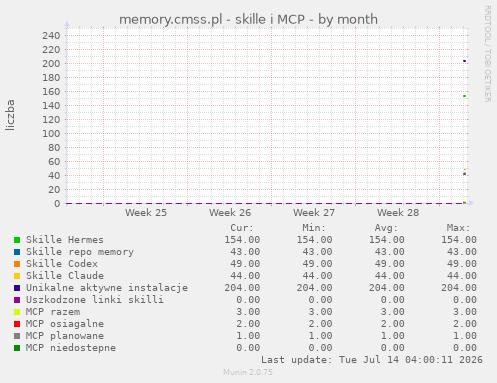Click the yellow Skille Claude legend swatch
Viewport: 497px width, 383px height.
(x=17, y=276)
